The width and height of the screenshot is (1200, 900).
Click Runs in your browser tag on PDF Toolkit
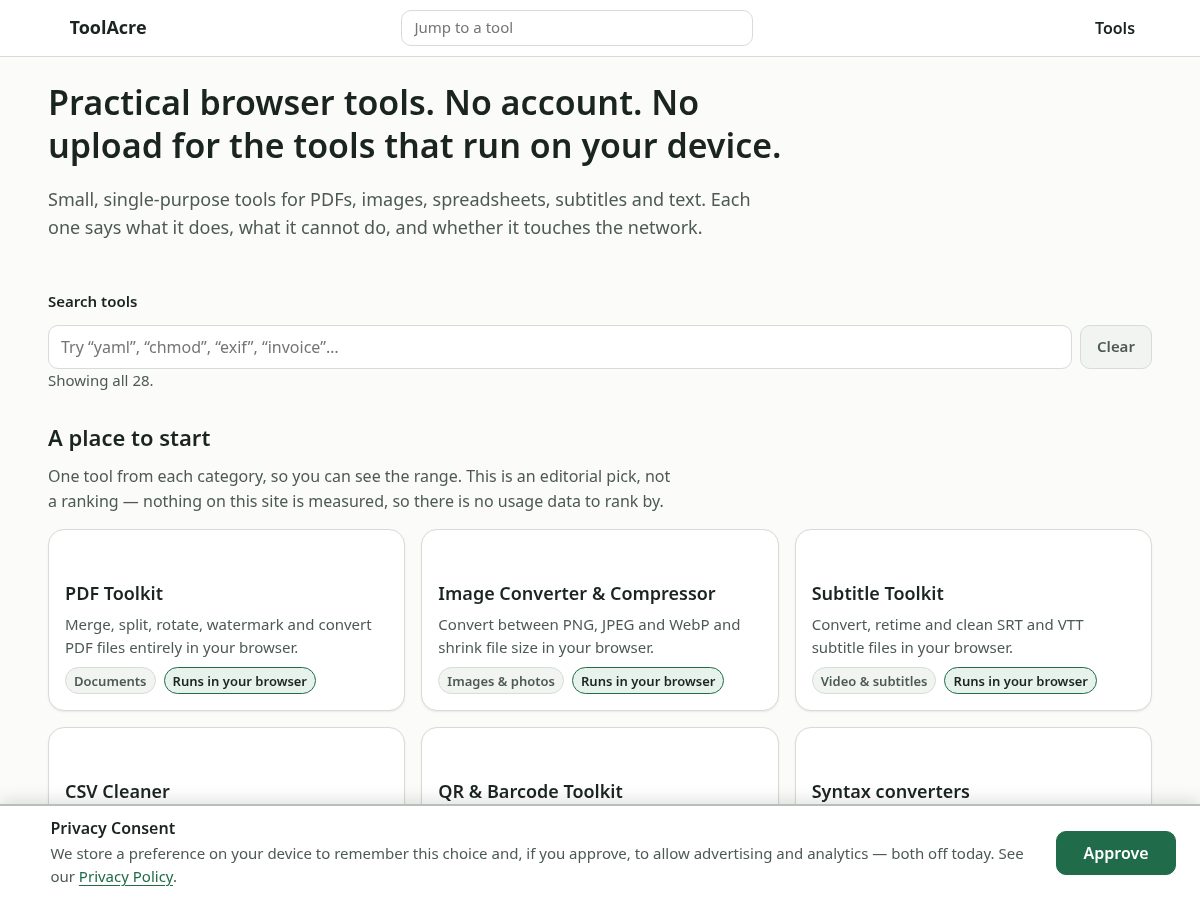point(240,681)
